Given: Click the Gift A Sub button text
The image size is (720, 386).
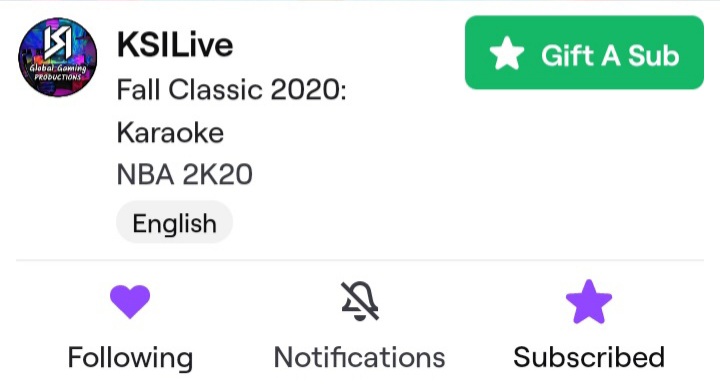Looking at the screenshot, I should click(x=610, y=56).
